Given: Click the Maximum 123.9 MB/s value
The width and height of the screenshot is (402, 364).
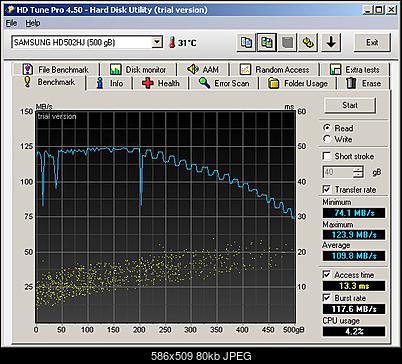Looking at the screenshot, I should tap(354, 235).
